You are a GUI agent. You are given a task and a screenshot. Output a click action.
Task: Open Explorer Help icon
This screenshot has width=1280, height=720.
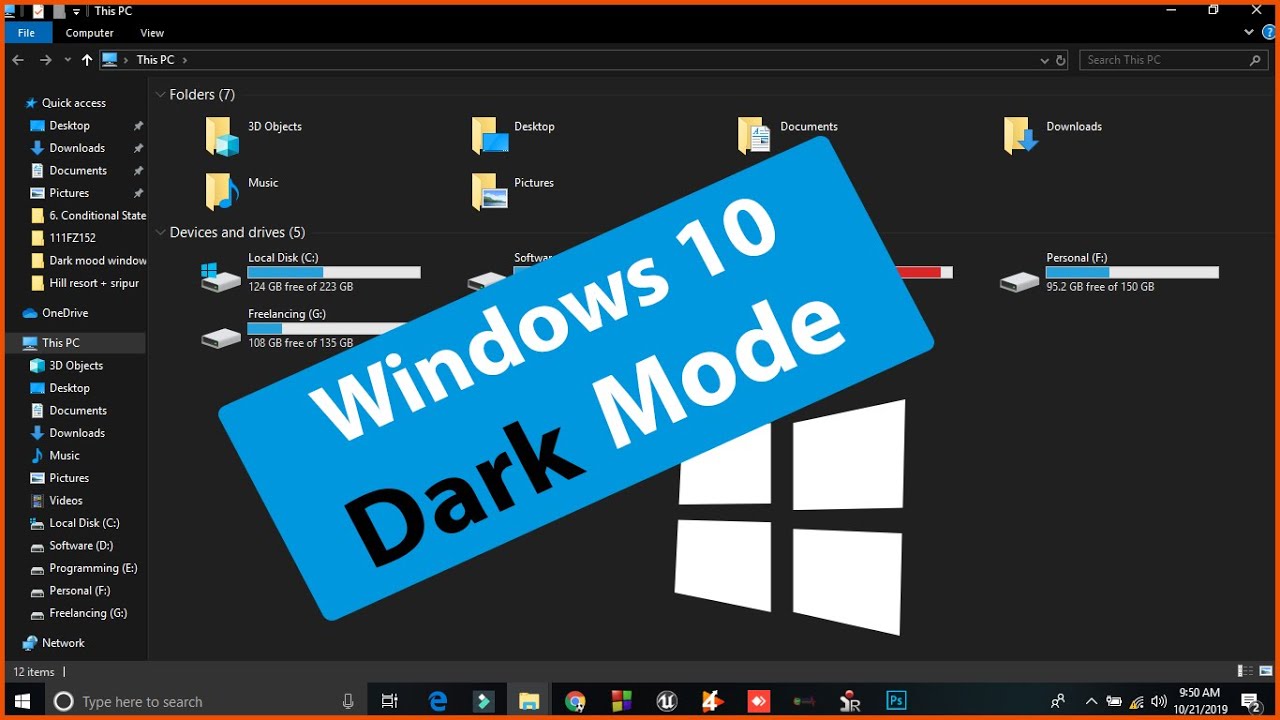(x=1269, y=32)
